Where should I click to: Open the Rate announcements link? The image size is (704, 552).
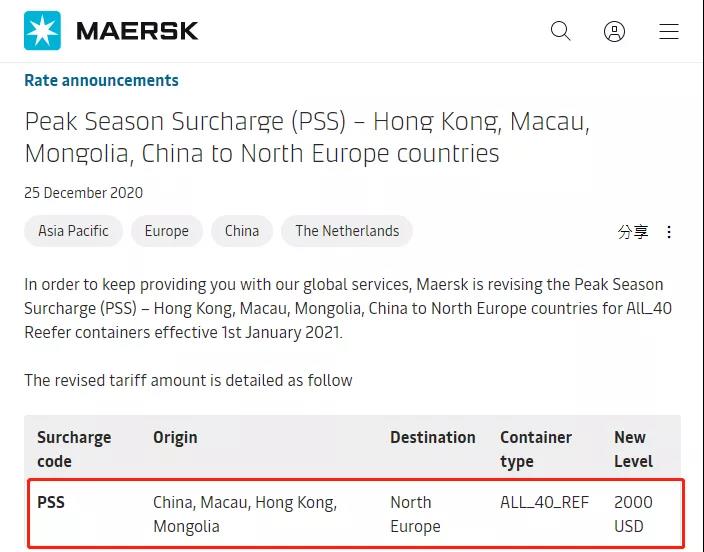101,81
